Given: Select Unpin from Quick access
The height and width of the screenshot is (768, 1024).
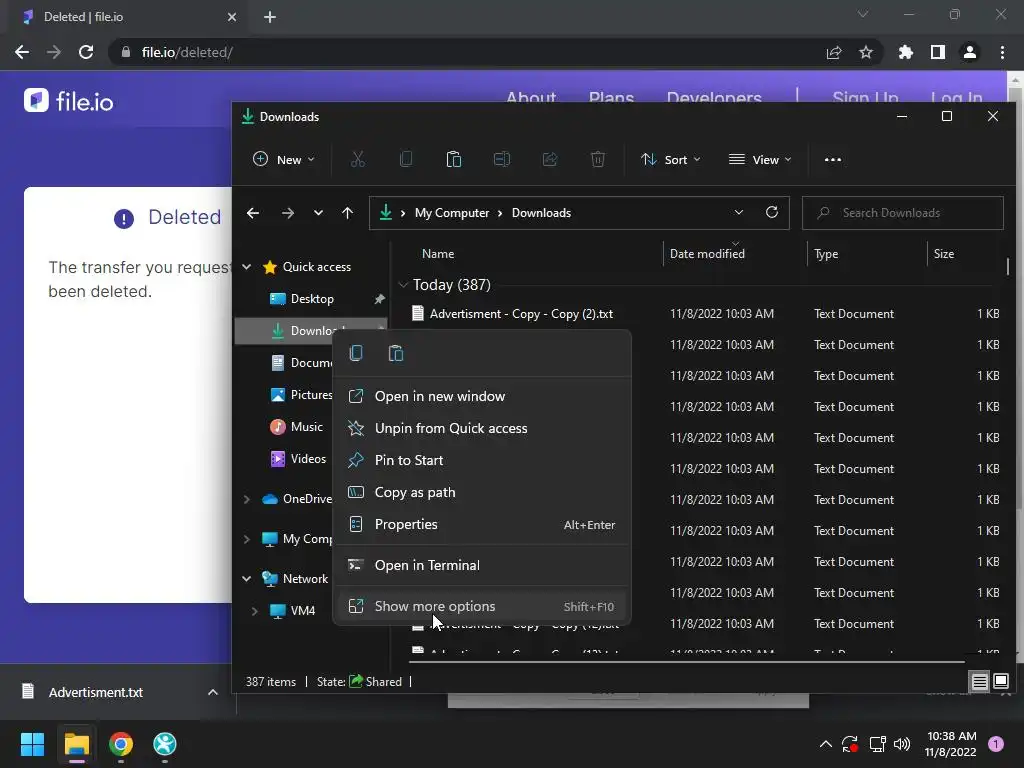Looking at the screenshot, I should point(483,428).
